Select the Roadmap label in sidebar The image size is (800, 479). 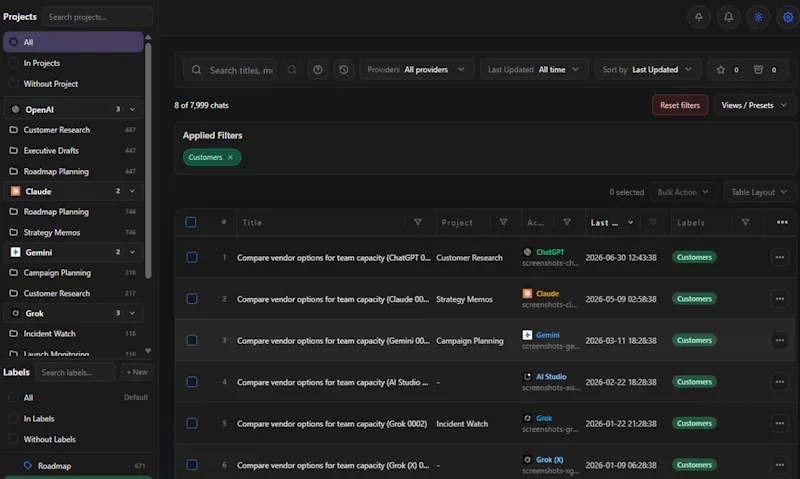tap(78, 466)
